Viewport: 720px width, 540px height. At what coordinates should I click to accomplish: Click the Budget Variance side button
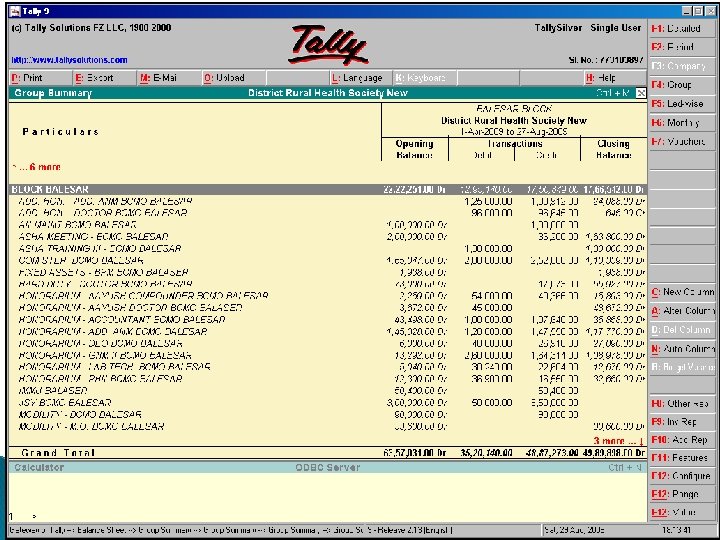(682, 367)
